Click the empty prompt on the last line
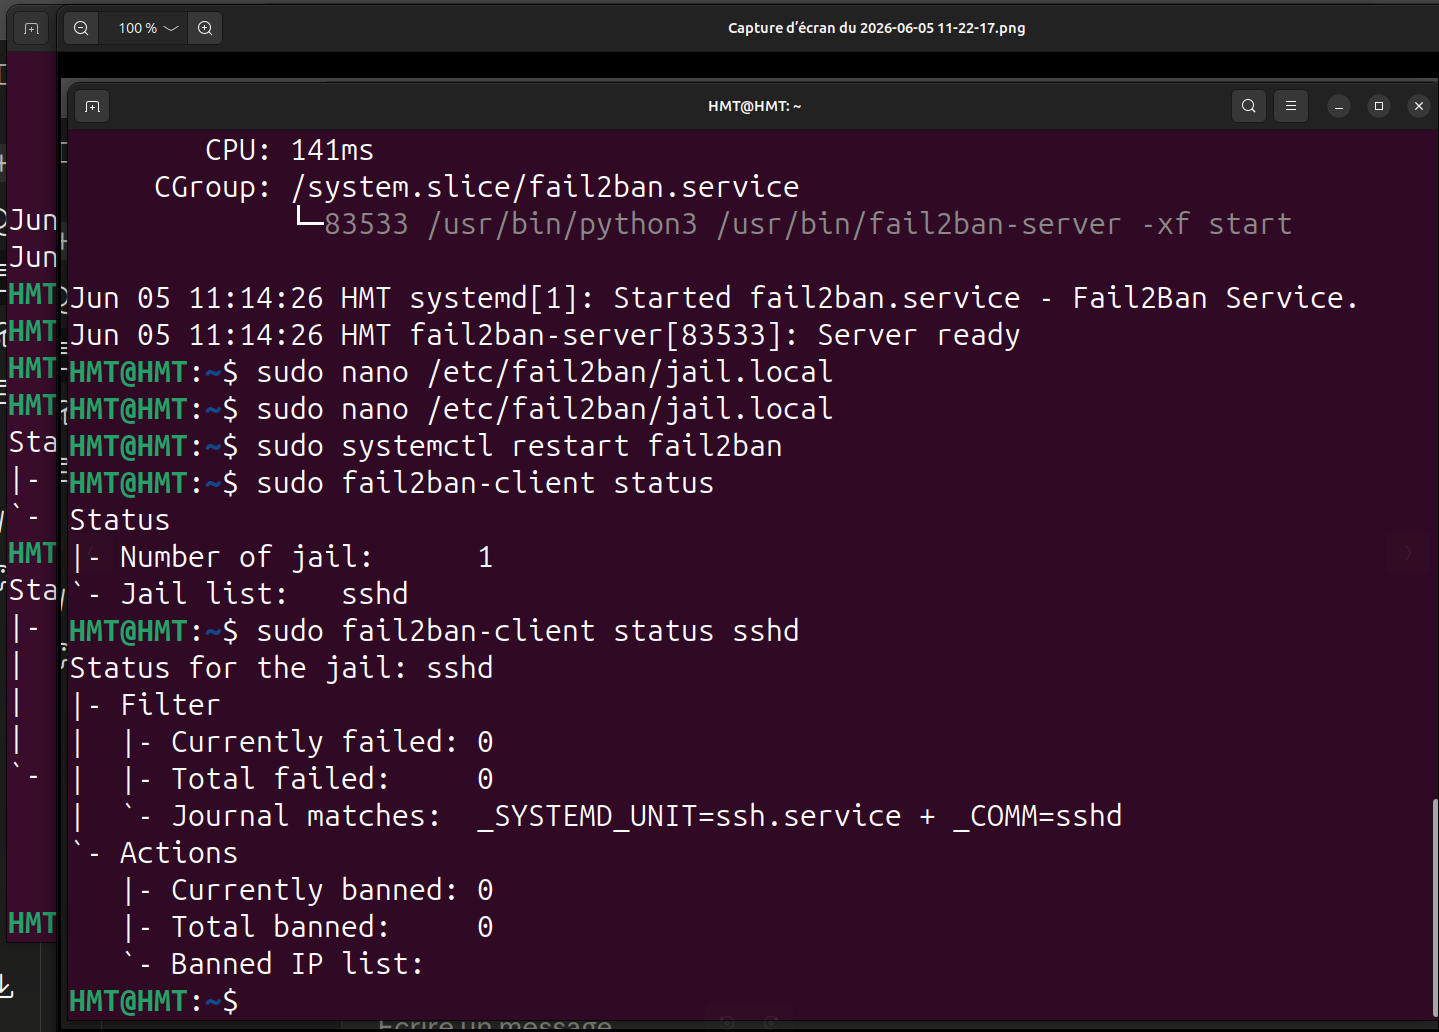 (154, 1001)
